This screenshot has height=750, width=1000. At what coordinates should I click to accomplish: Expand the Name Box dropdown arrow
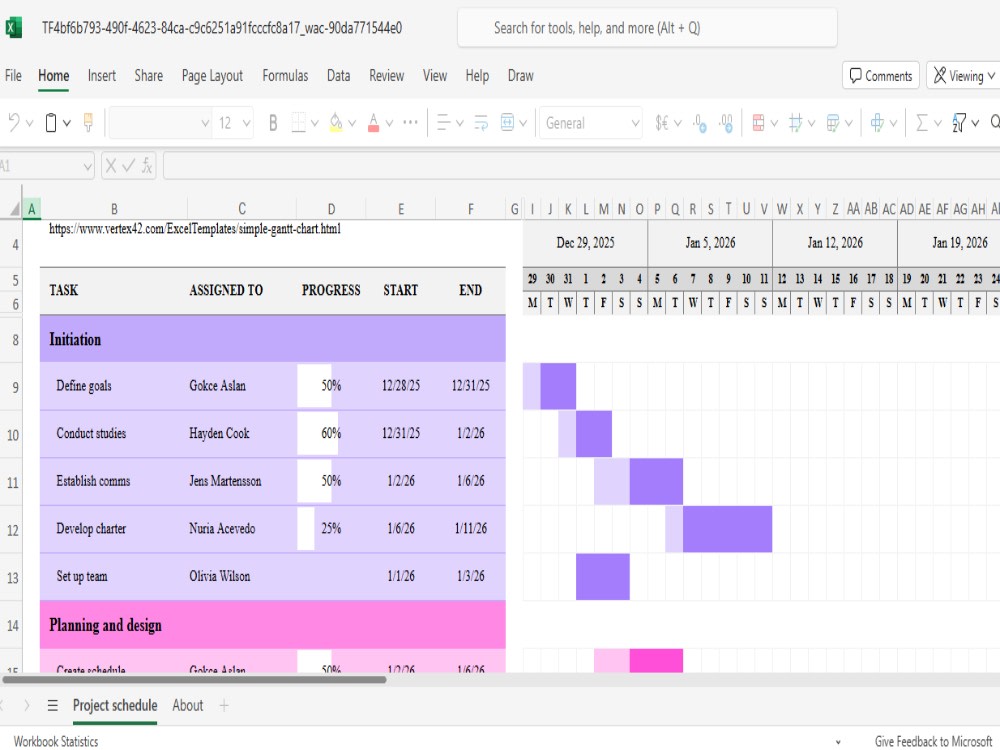pos(87,166)
